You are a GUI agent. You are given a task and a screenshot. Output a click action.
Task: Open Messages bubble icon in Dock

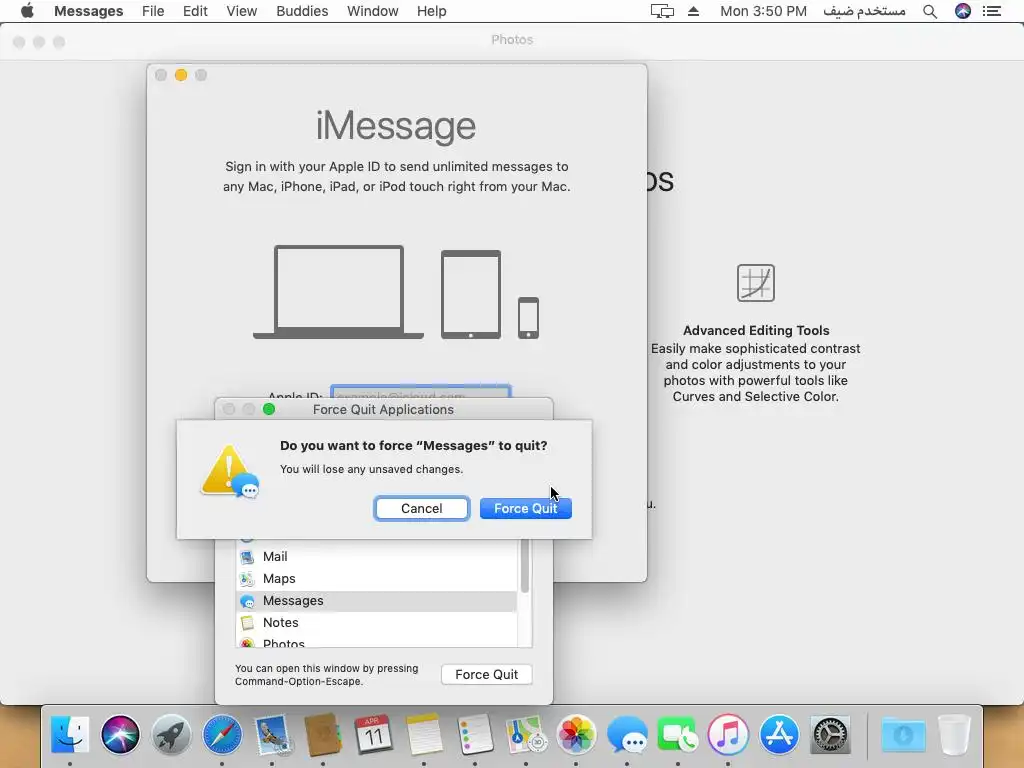pyautogui.click(x=627, y=734)
